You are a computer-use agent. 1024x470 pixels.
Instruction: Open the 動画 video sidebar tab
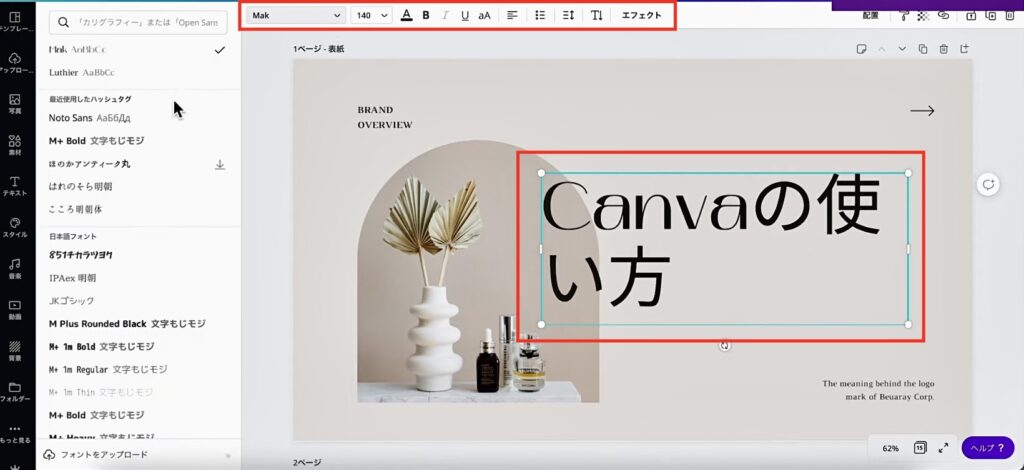click(14, 309)
